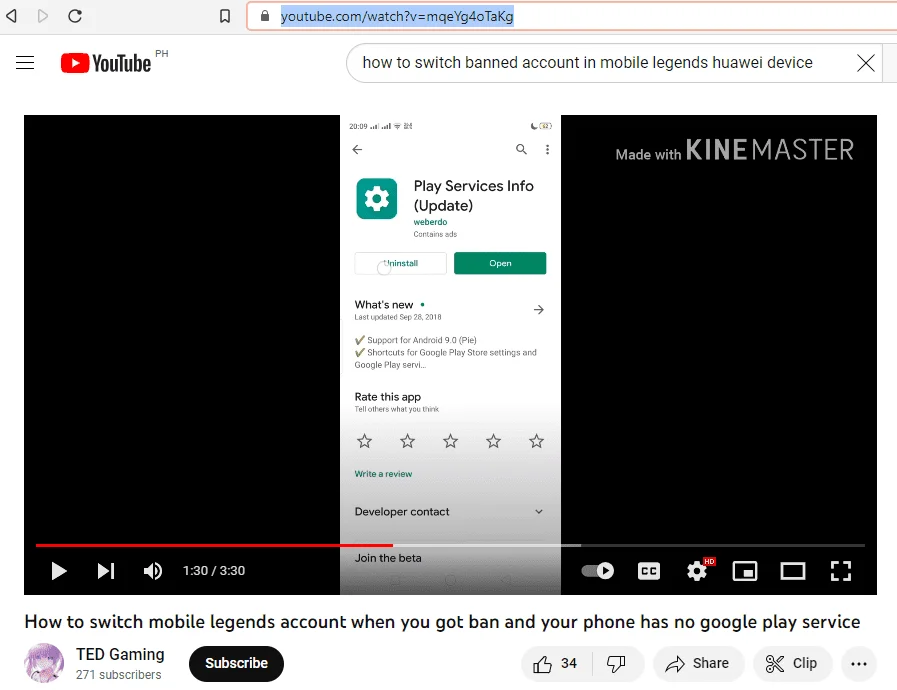Open video quality settings gear
Screen dimensions: 897x690
click(x=697, y=570)
